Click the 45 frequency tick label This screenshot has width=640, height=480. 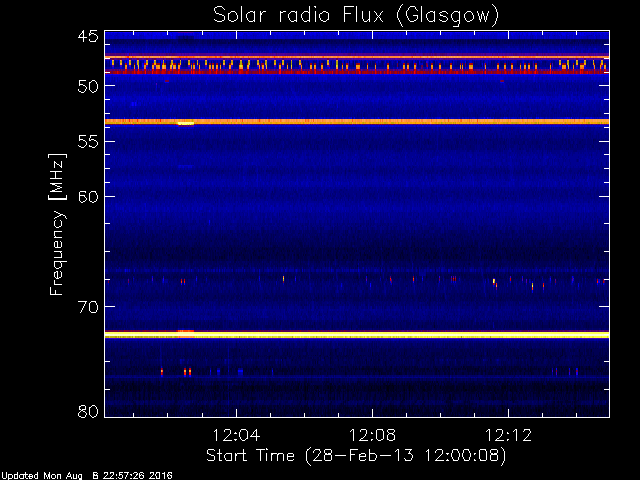click(x=88, y=37)
